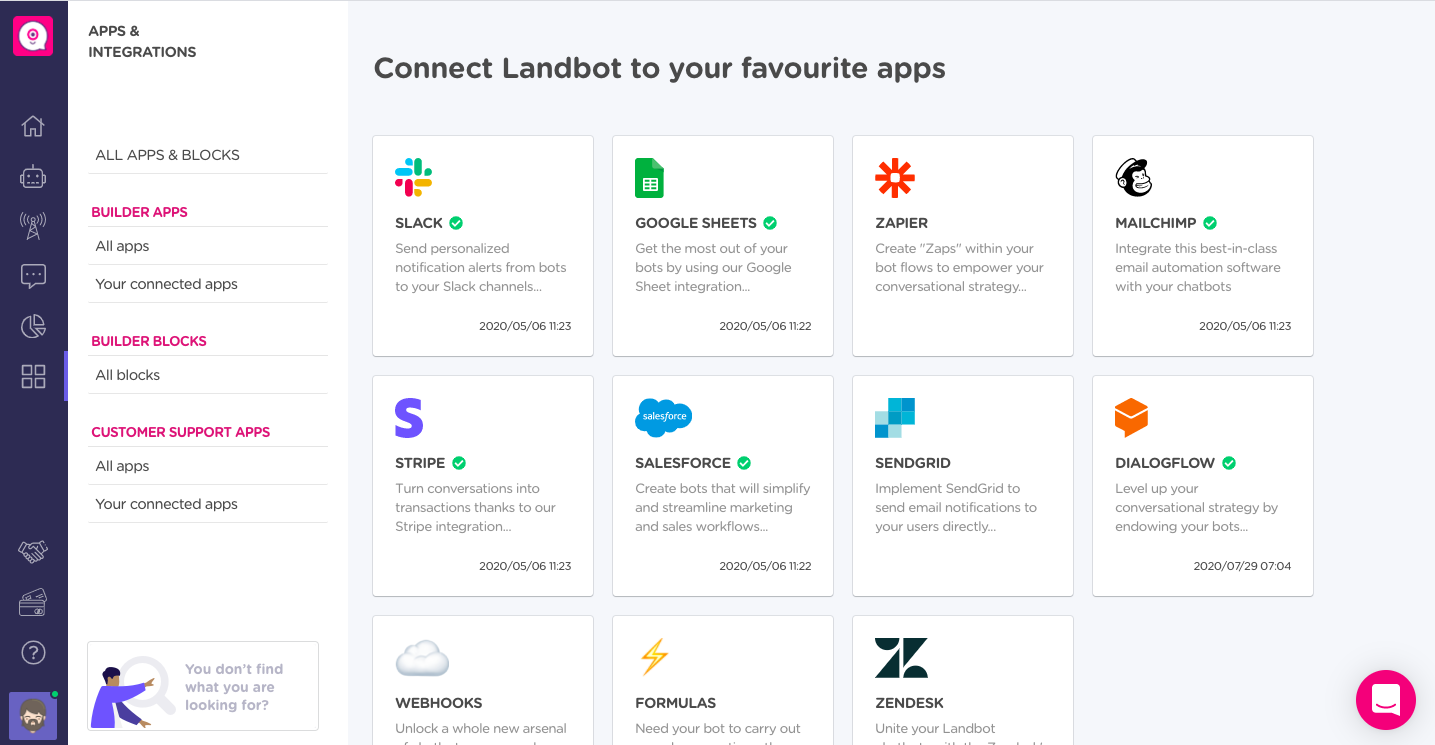This screenshot has height=745, width=1435.
Task: Open the Slack integration card
Action: point(482,246)
